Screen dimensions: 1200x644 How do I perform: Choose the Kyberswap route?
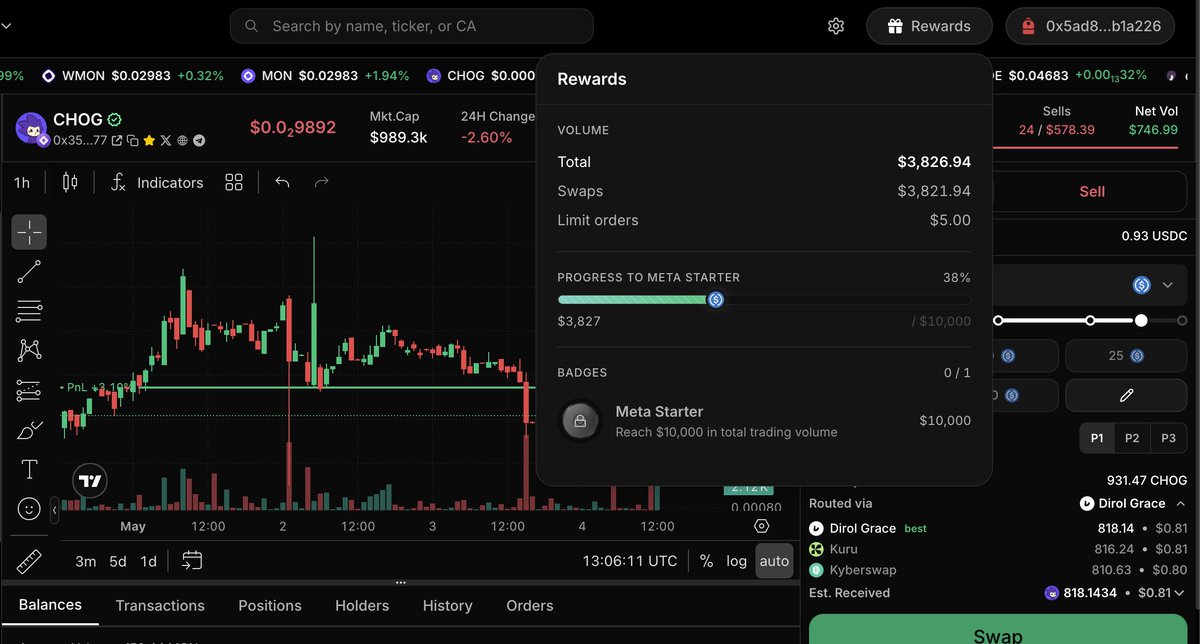click(x=997, y=570)
